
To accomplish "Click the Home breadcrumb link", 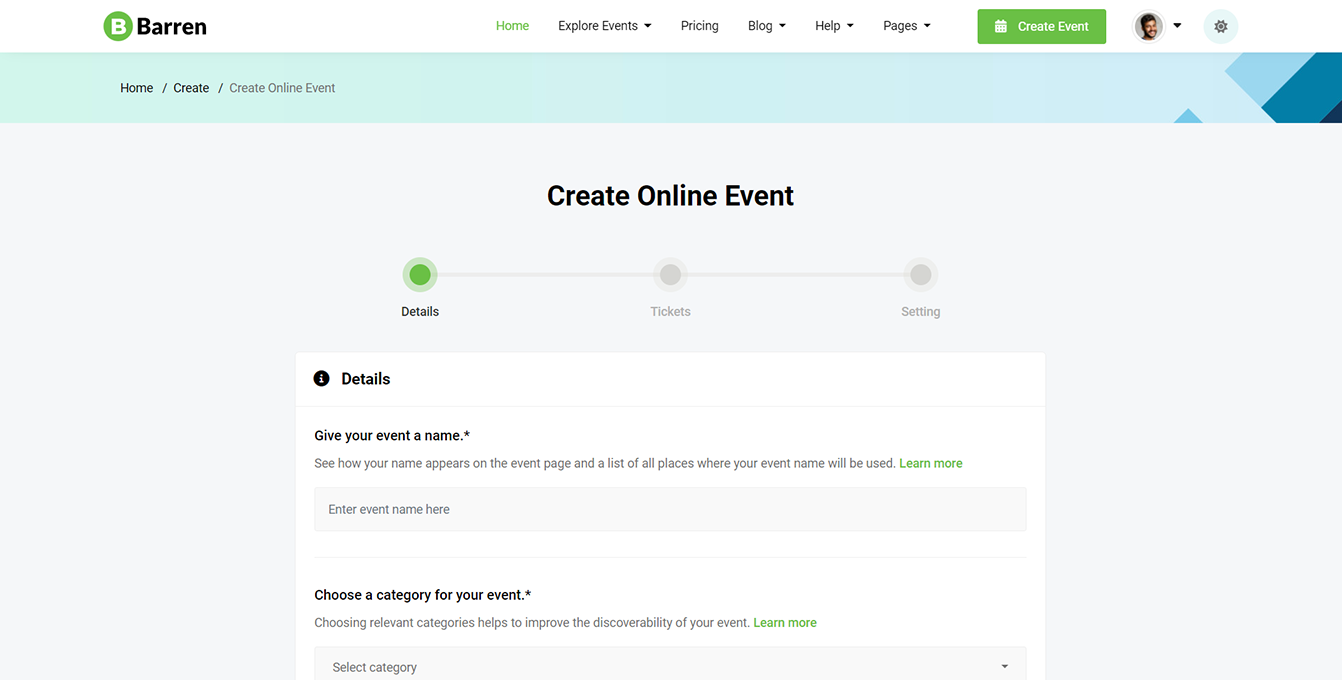I will (136, 88).
